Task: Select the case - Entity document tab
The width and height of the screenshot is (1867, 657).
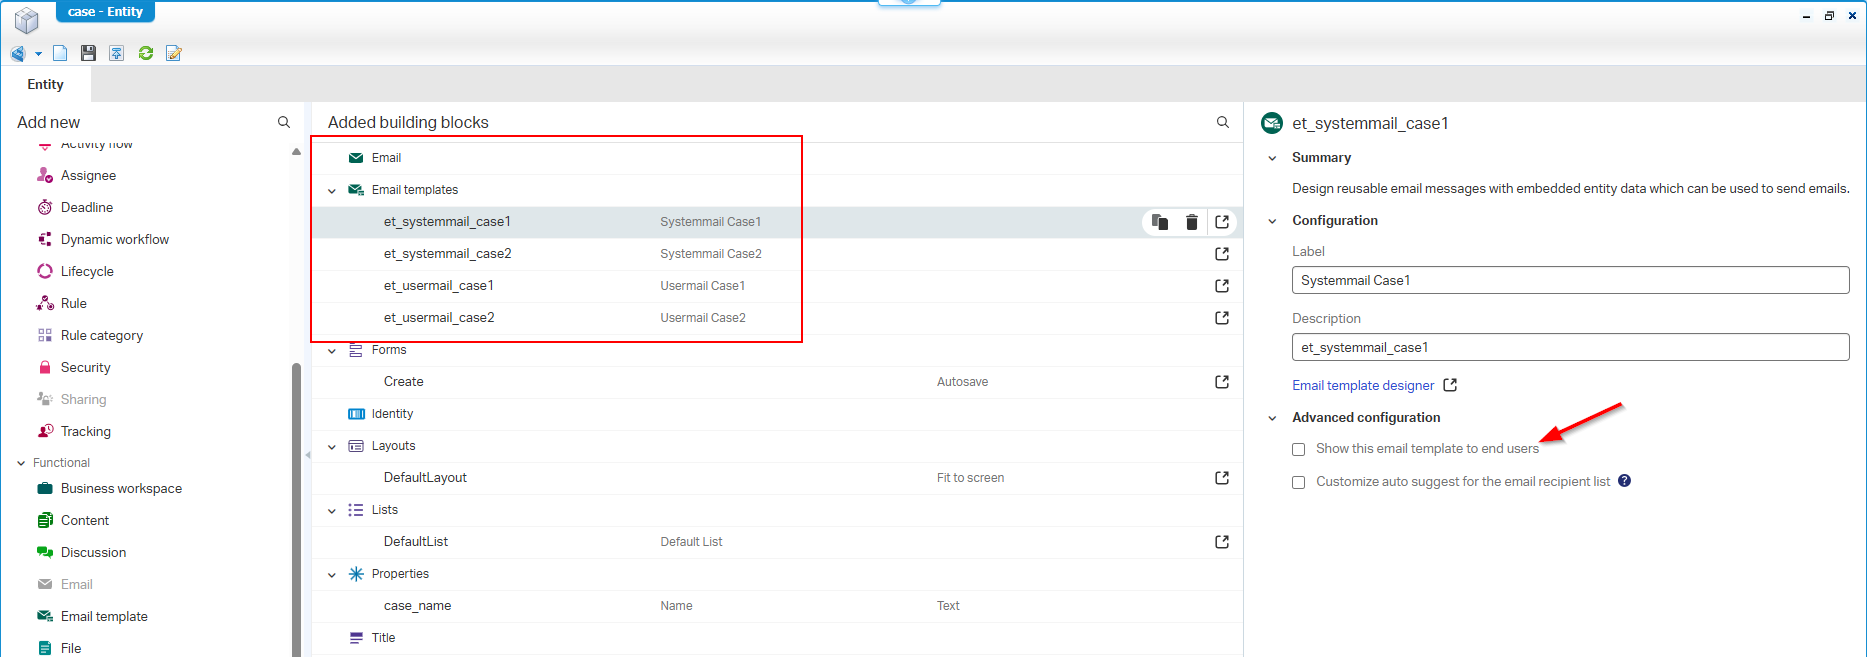Action: coord(105,12)
